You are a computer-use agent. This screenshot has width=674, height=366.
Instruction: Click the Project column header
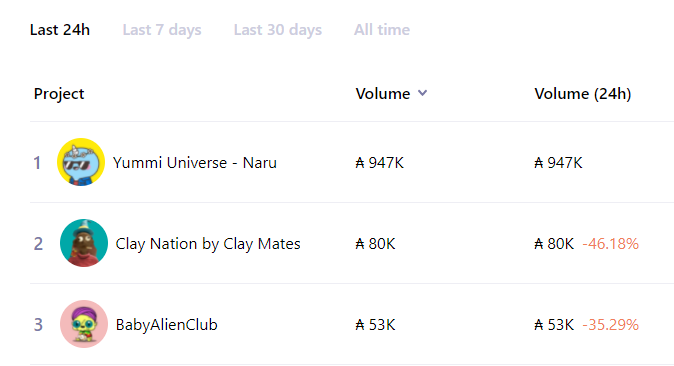click(59, 94)
